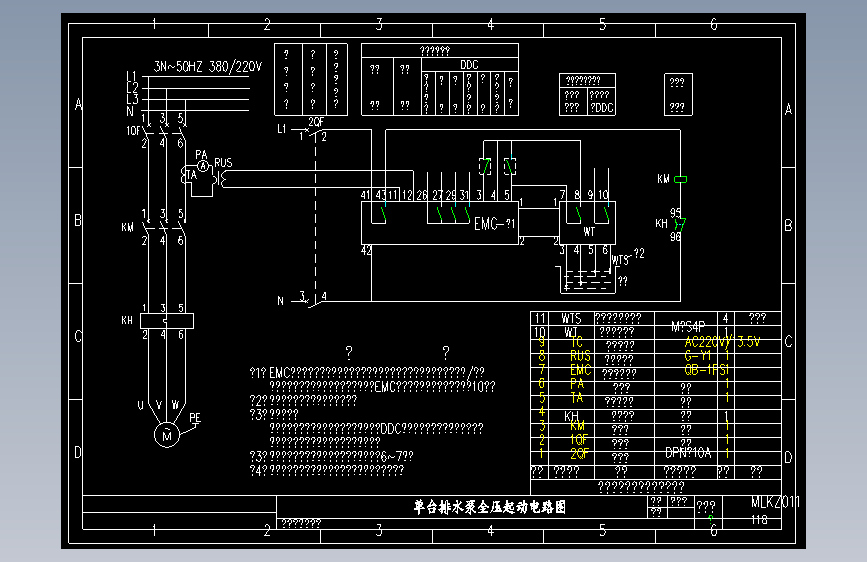Click the 'WT' label inside level controller box
This screenshot has height=562, width=867.
pos(589,231)
